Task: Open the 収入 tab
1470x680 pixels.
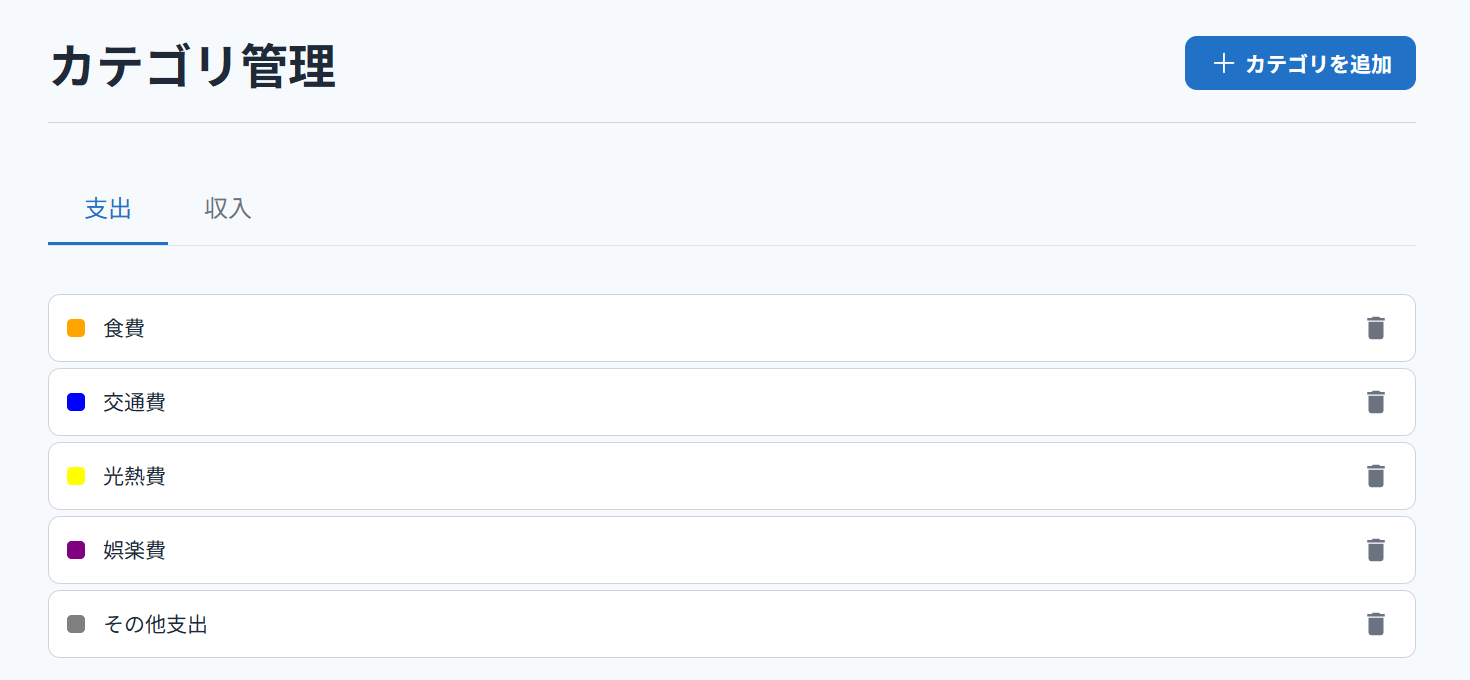Action: [228, 209]
